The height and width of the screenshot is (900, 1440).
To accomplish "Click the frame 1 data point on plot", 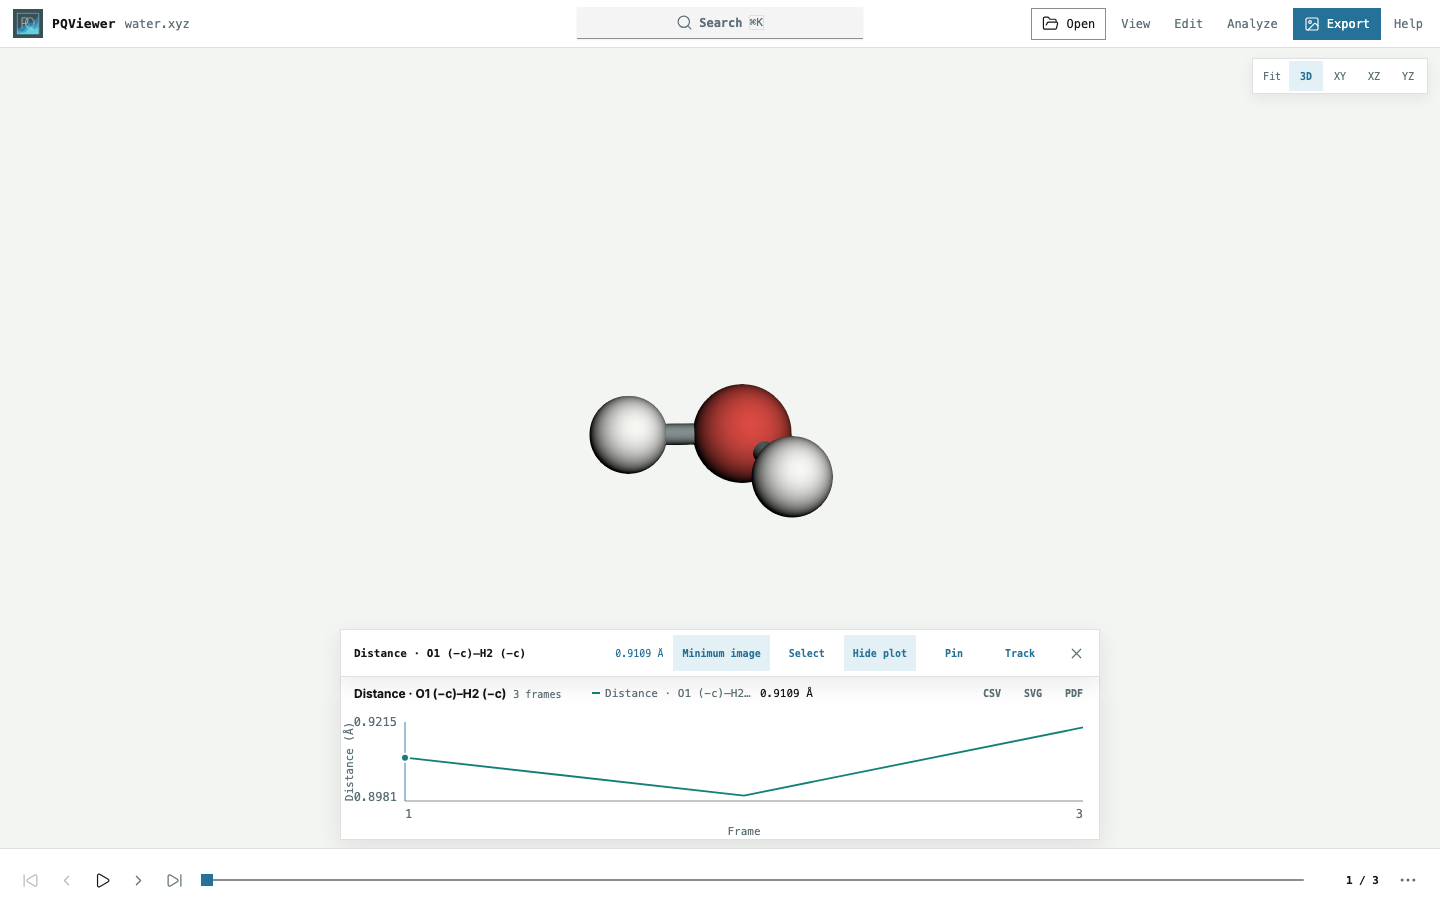I will tap(405, 758).
